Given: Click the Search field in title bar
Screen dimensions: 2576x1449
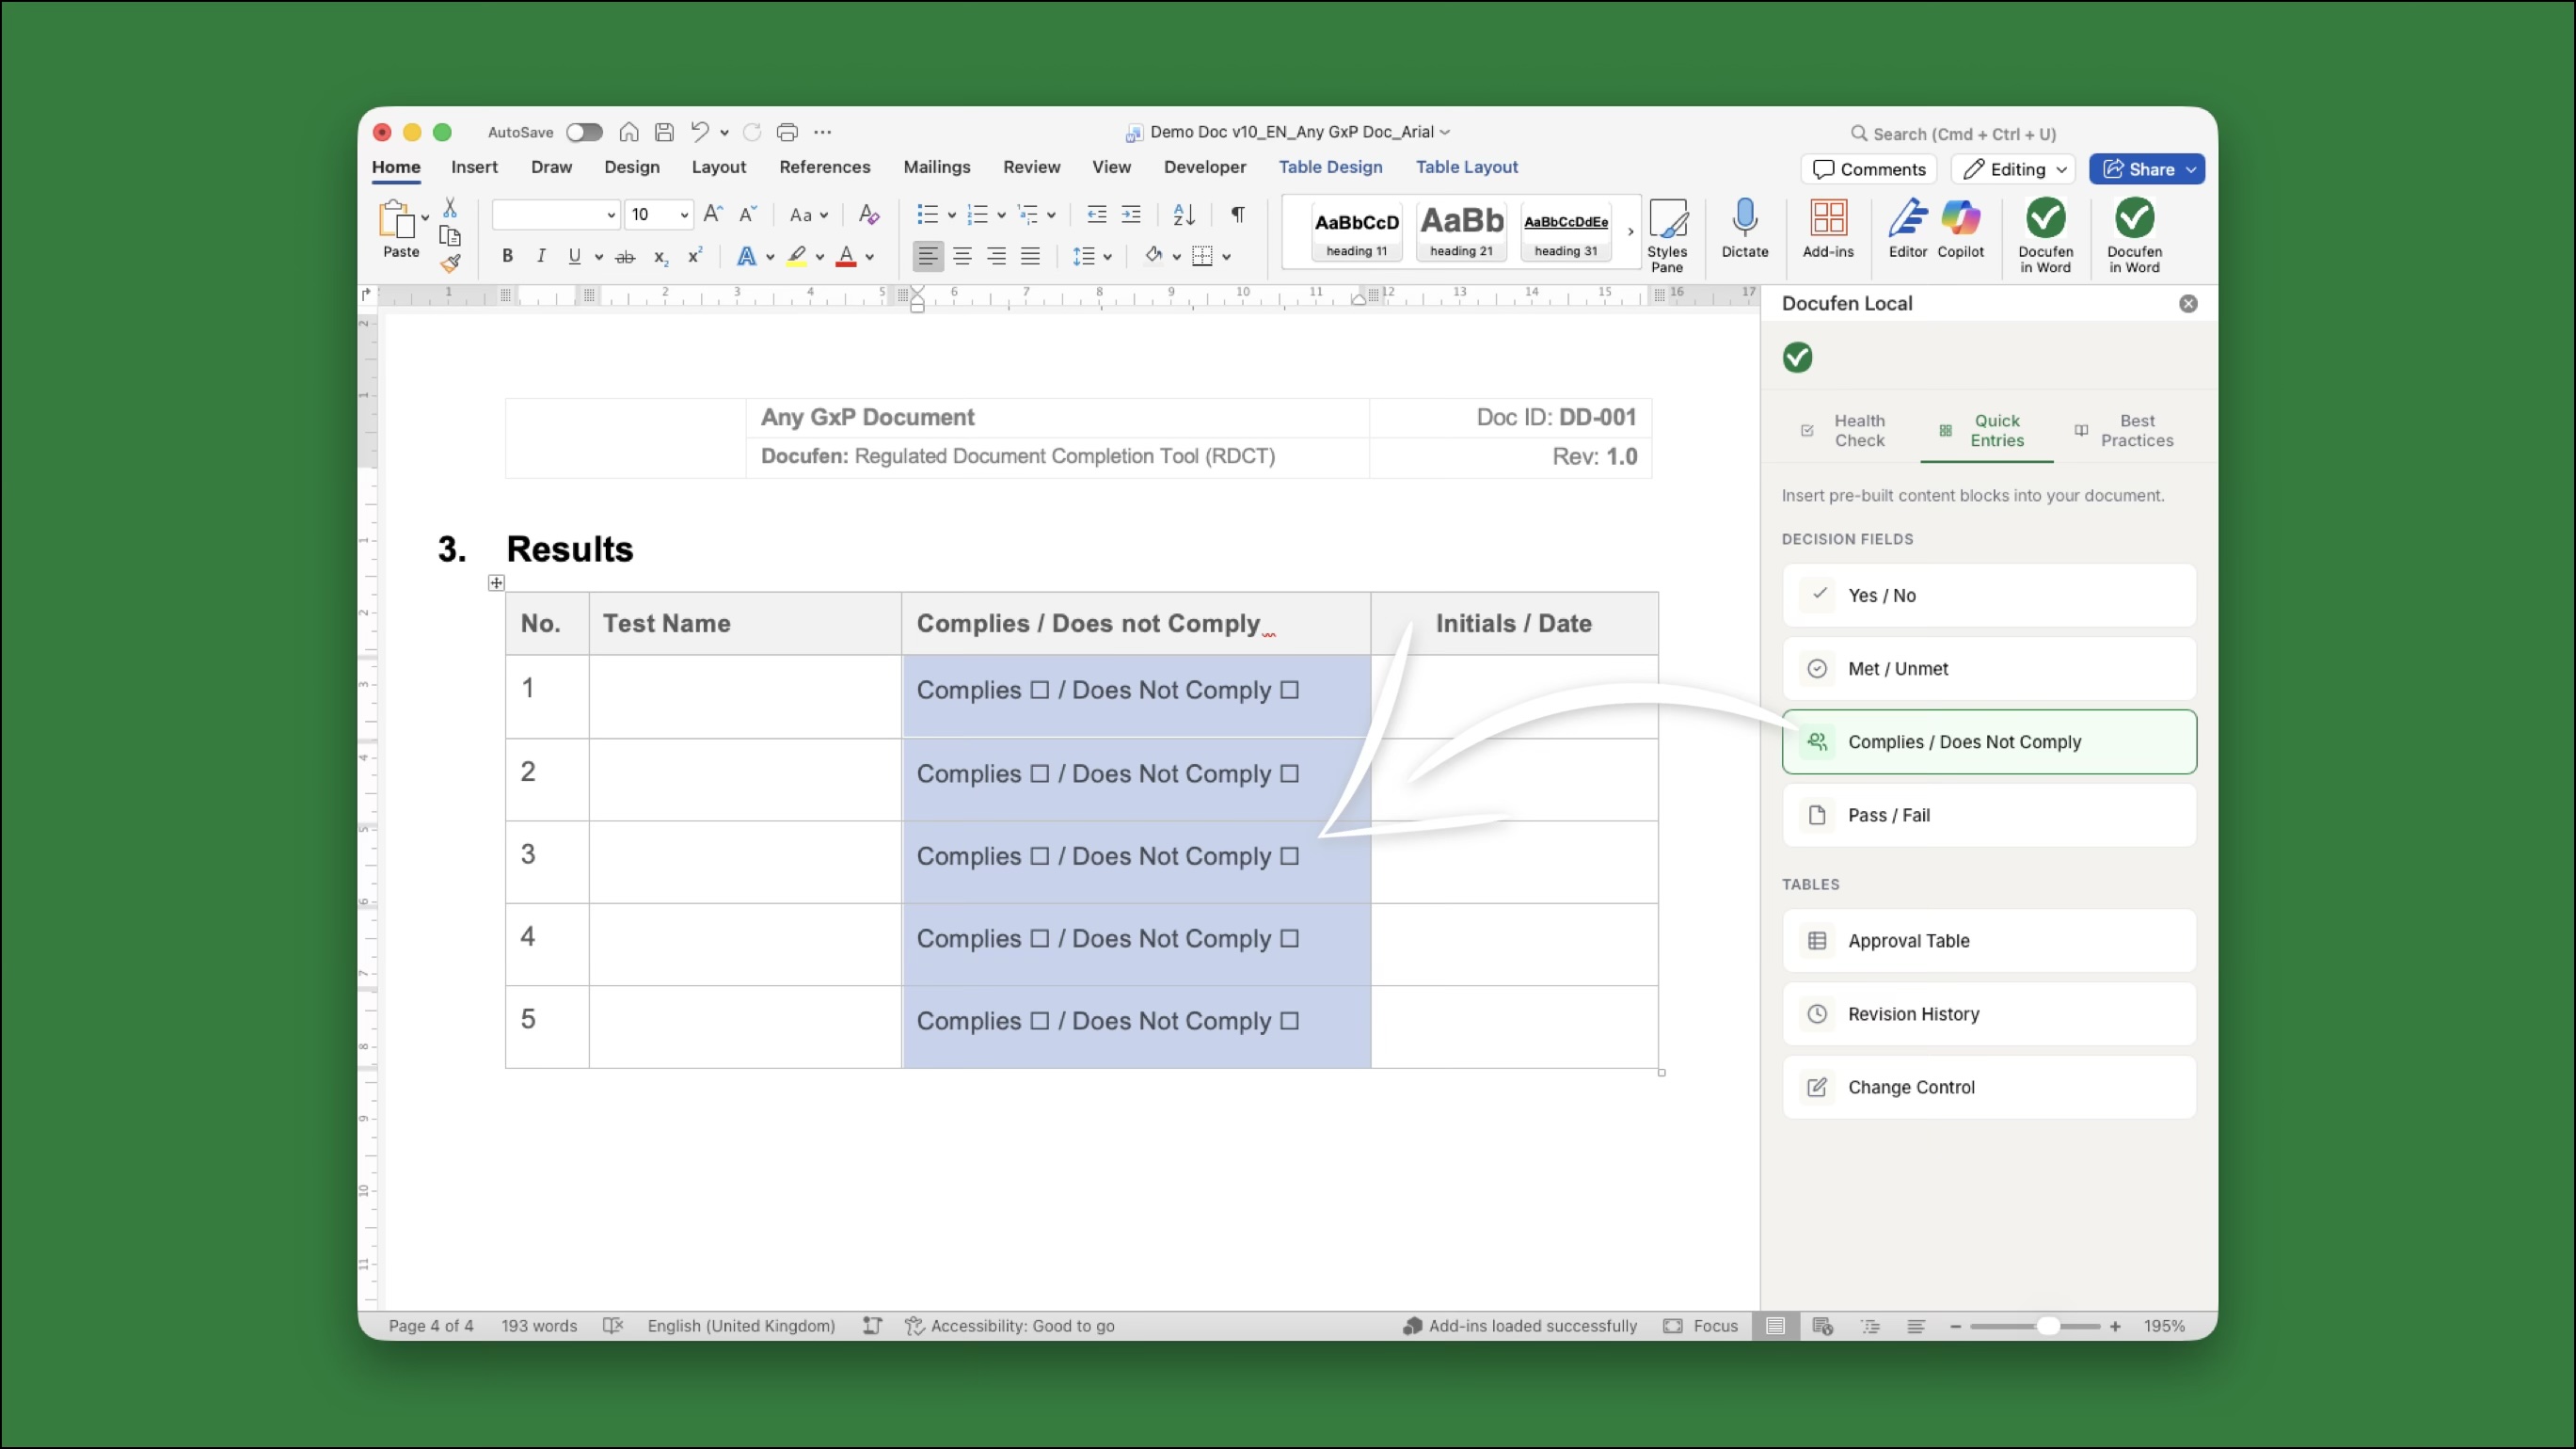Looking at the screenshot, I should [1953, 132].
